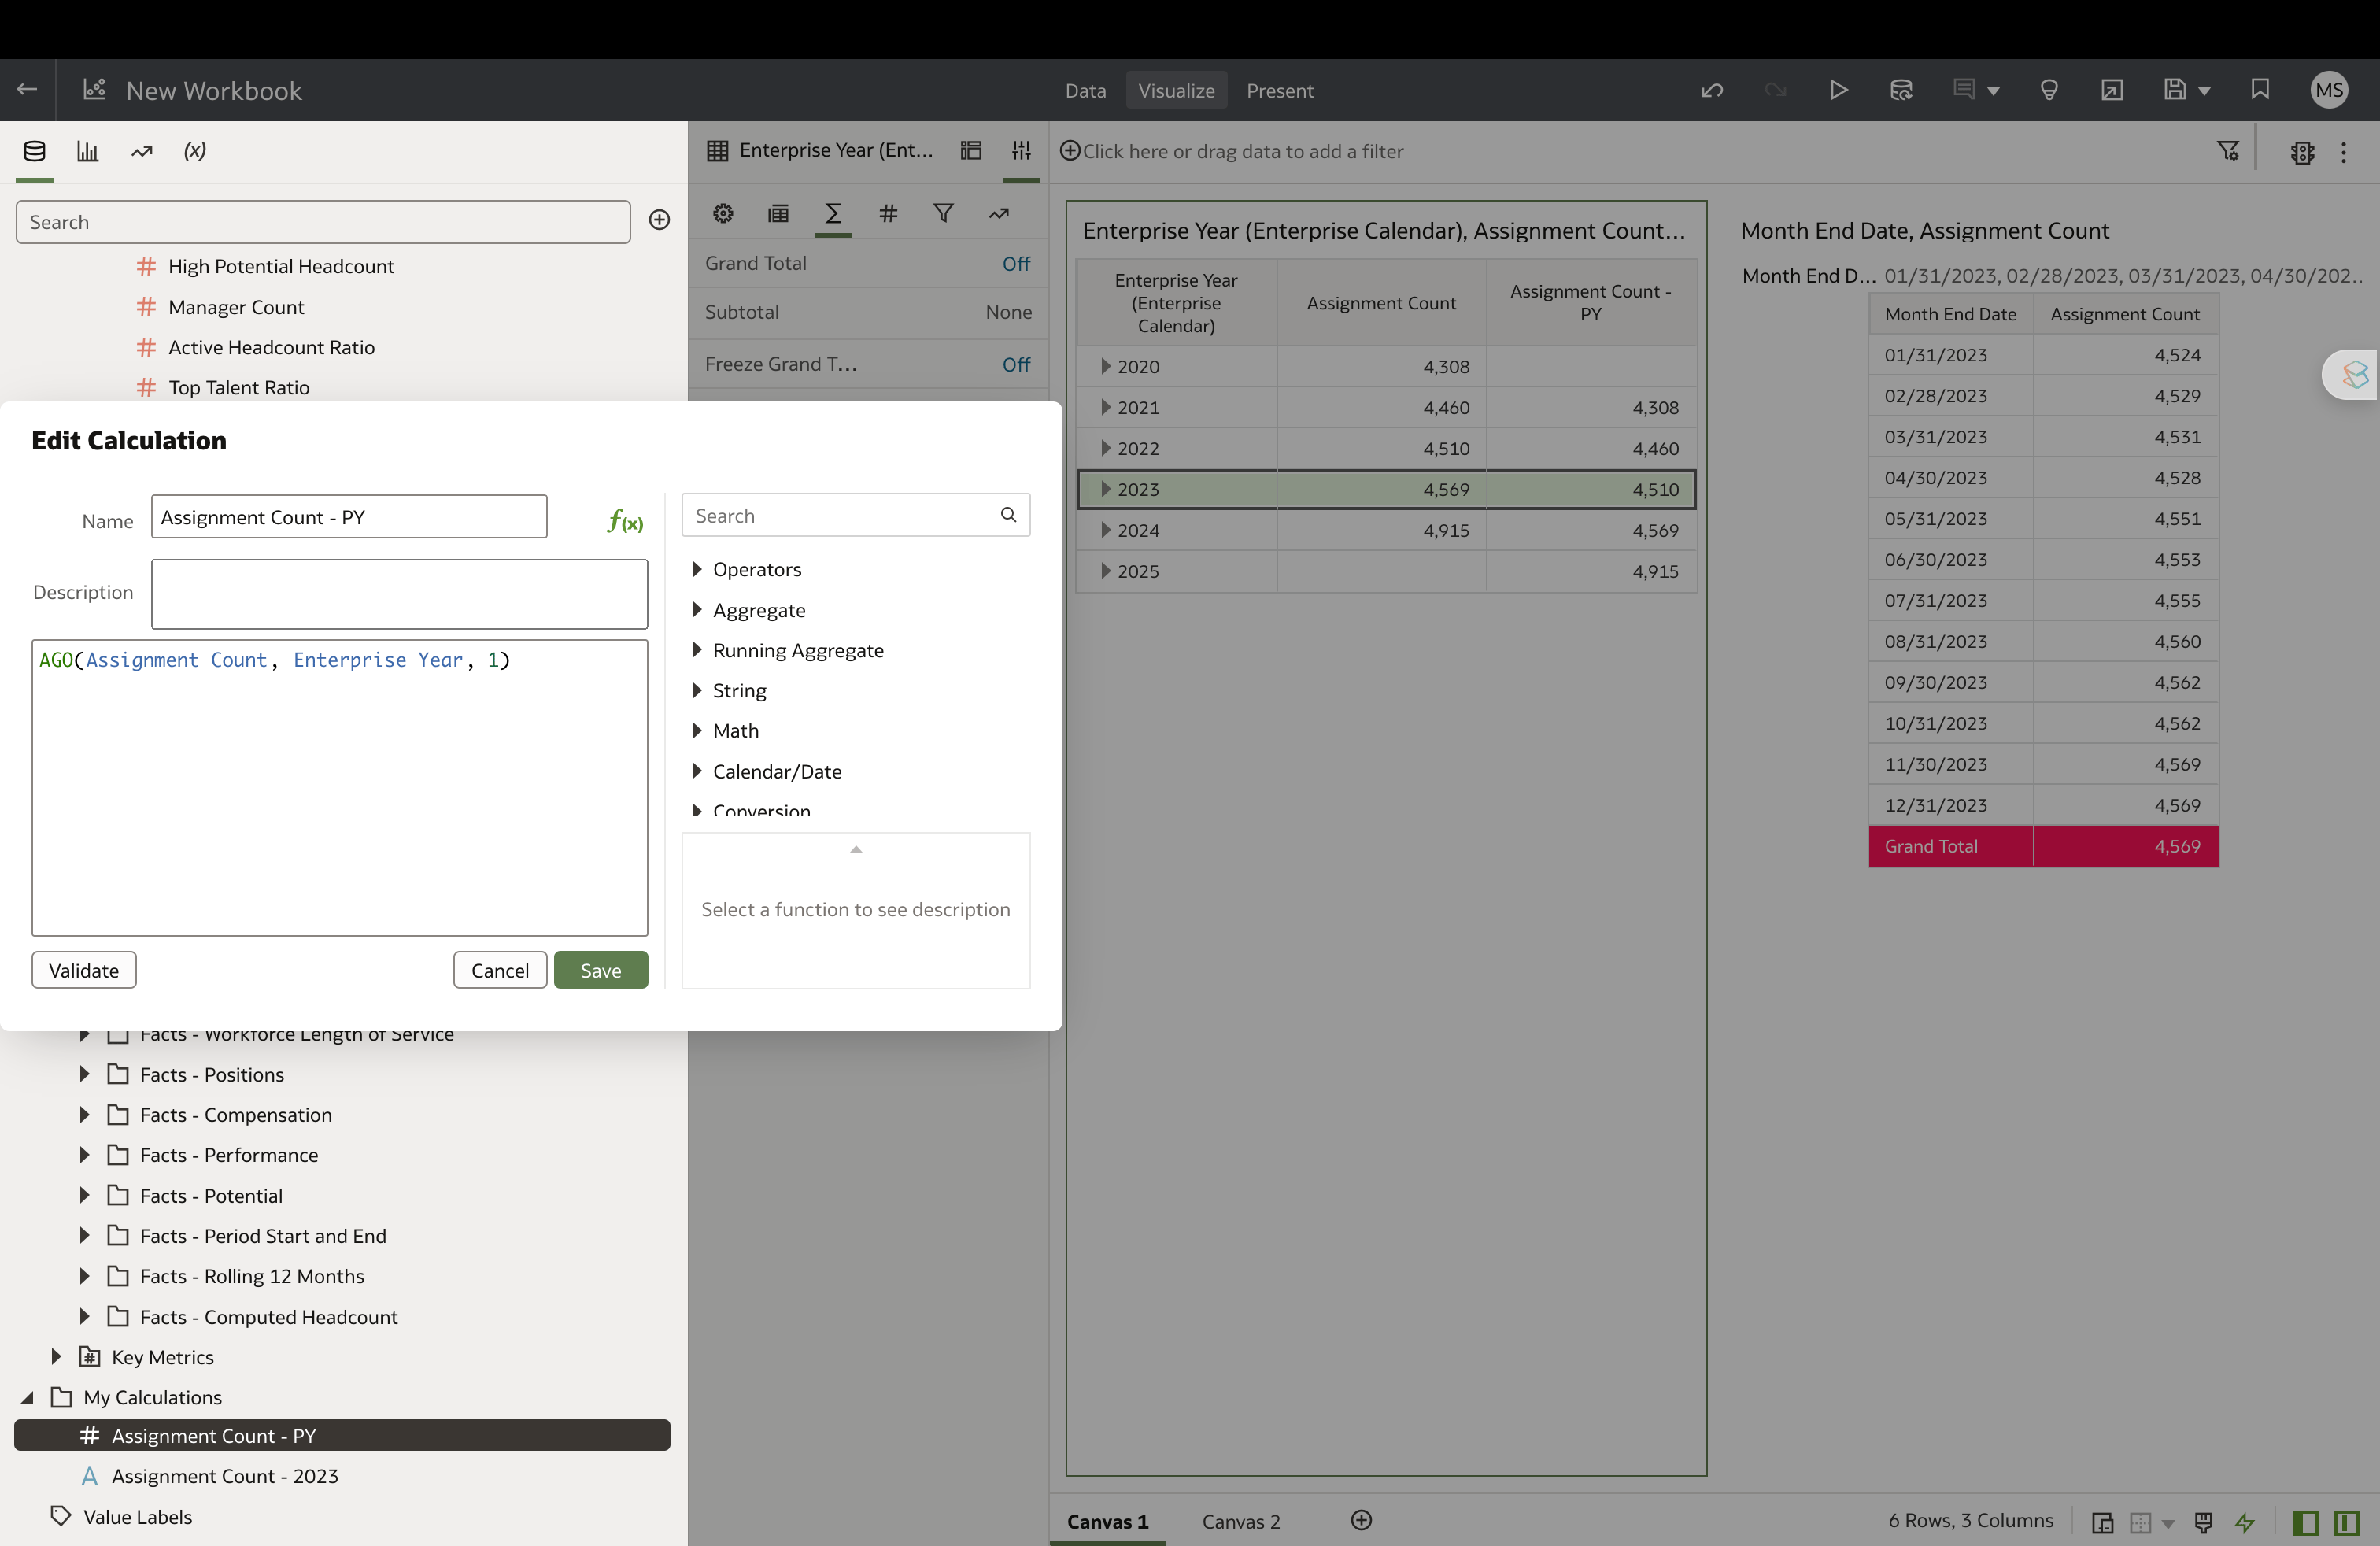Switch to the Data tab
Screen dimensions: 2380x1546
(1085, 90)
